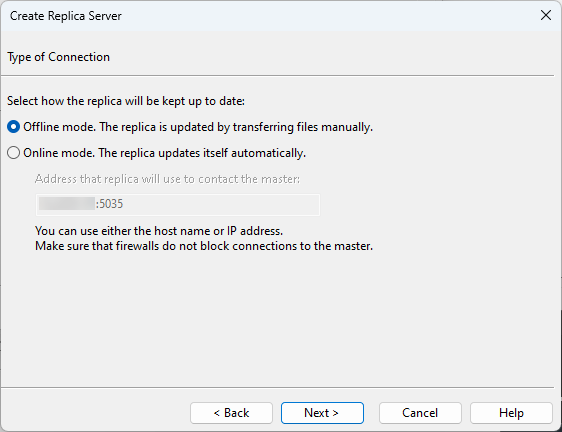Select the Online mode radio button
The image size is (562, 432).
point(13,153)
